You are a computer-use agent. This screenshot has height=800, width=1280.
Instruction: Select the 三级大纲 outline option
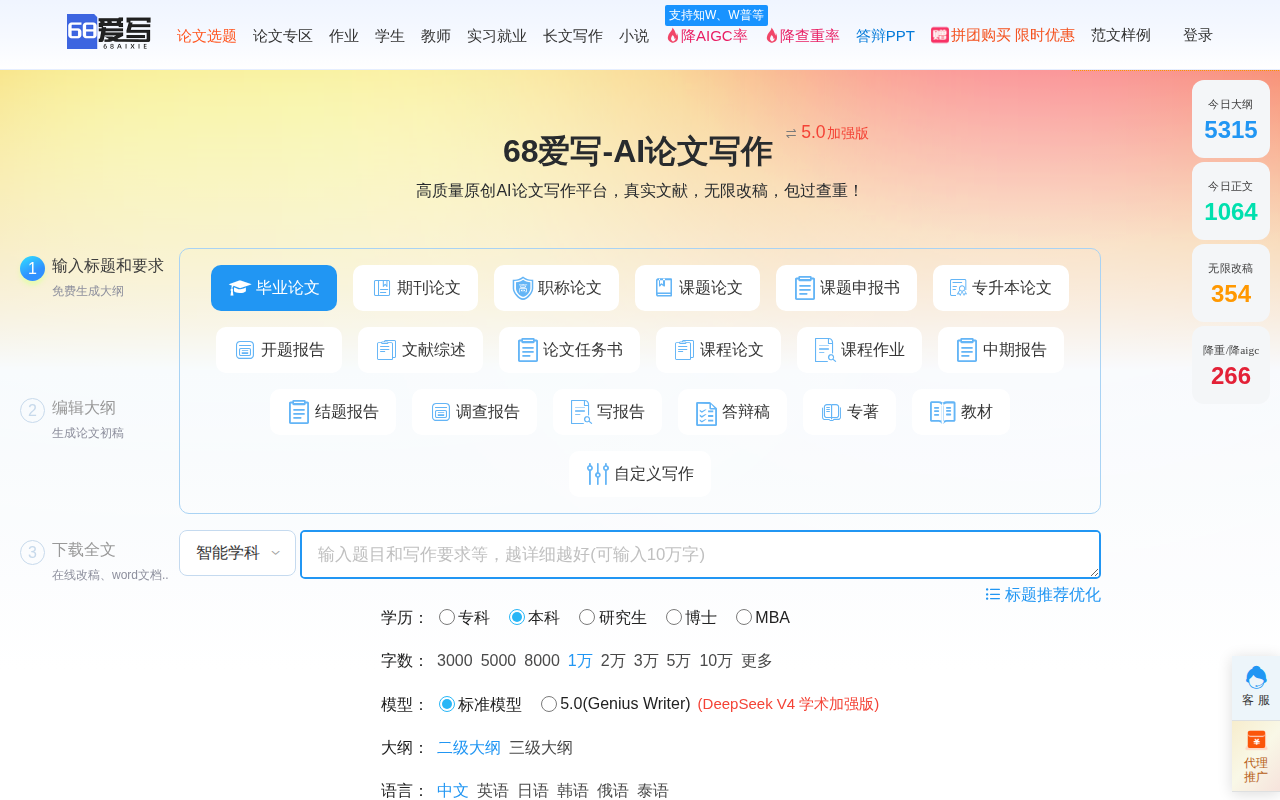click(x=541, y=748)
